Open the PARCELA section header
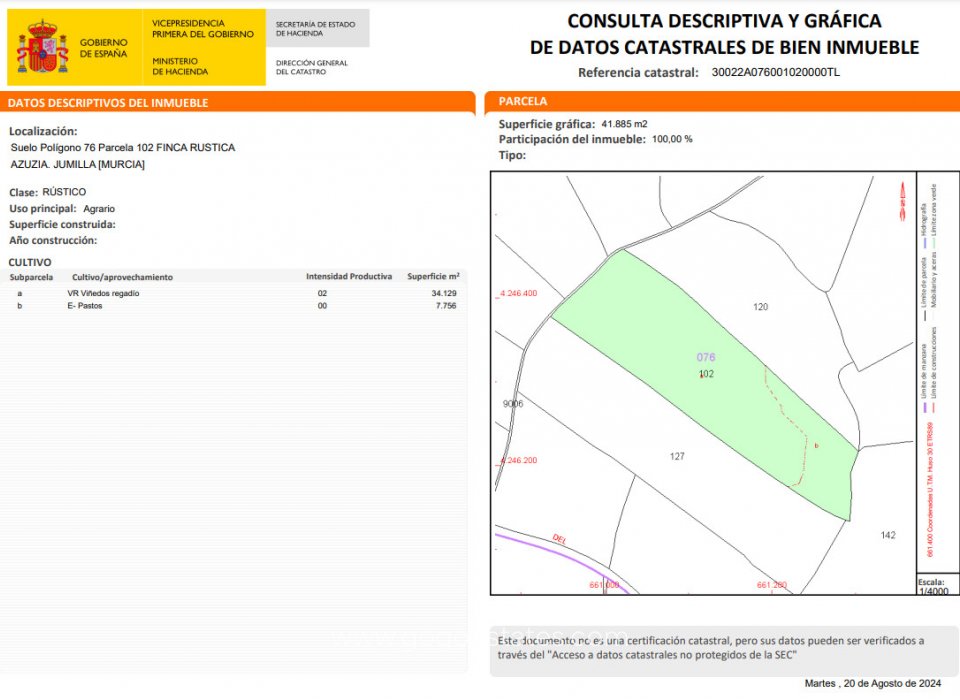 point(523,101)
